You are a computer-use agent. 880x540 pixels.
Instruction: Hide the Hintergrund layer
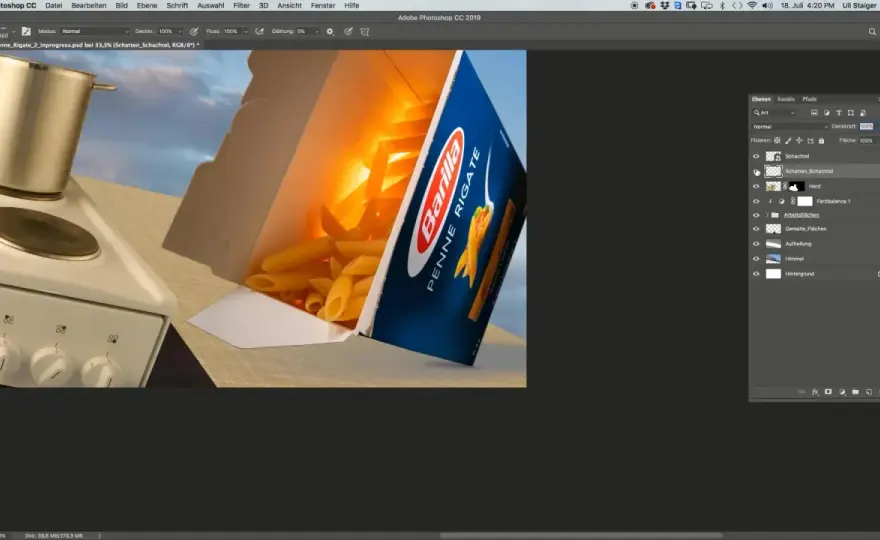(x=756, y=274)
